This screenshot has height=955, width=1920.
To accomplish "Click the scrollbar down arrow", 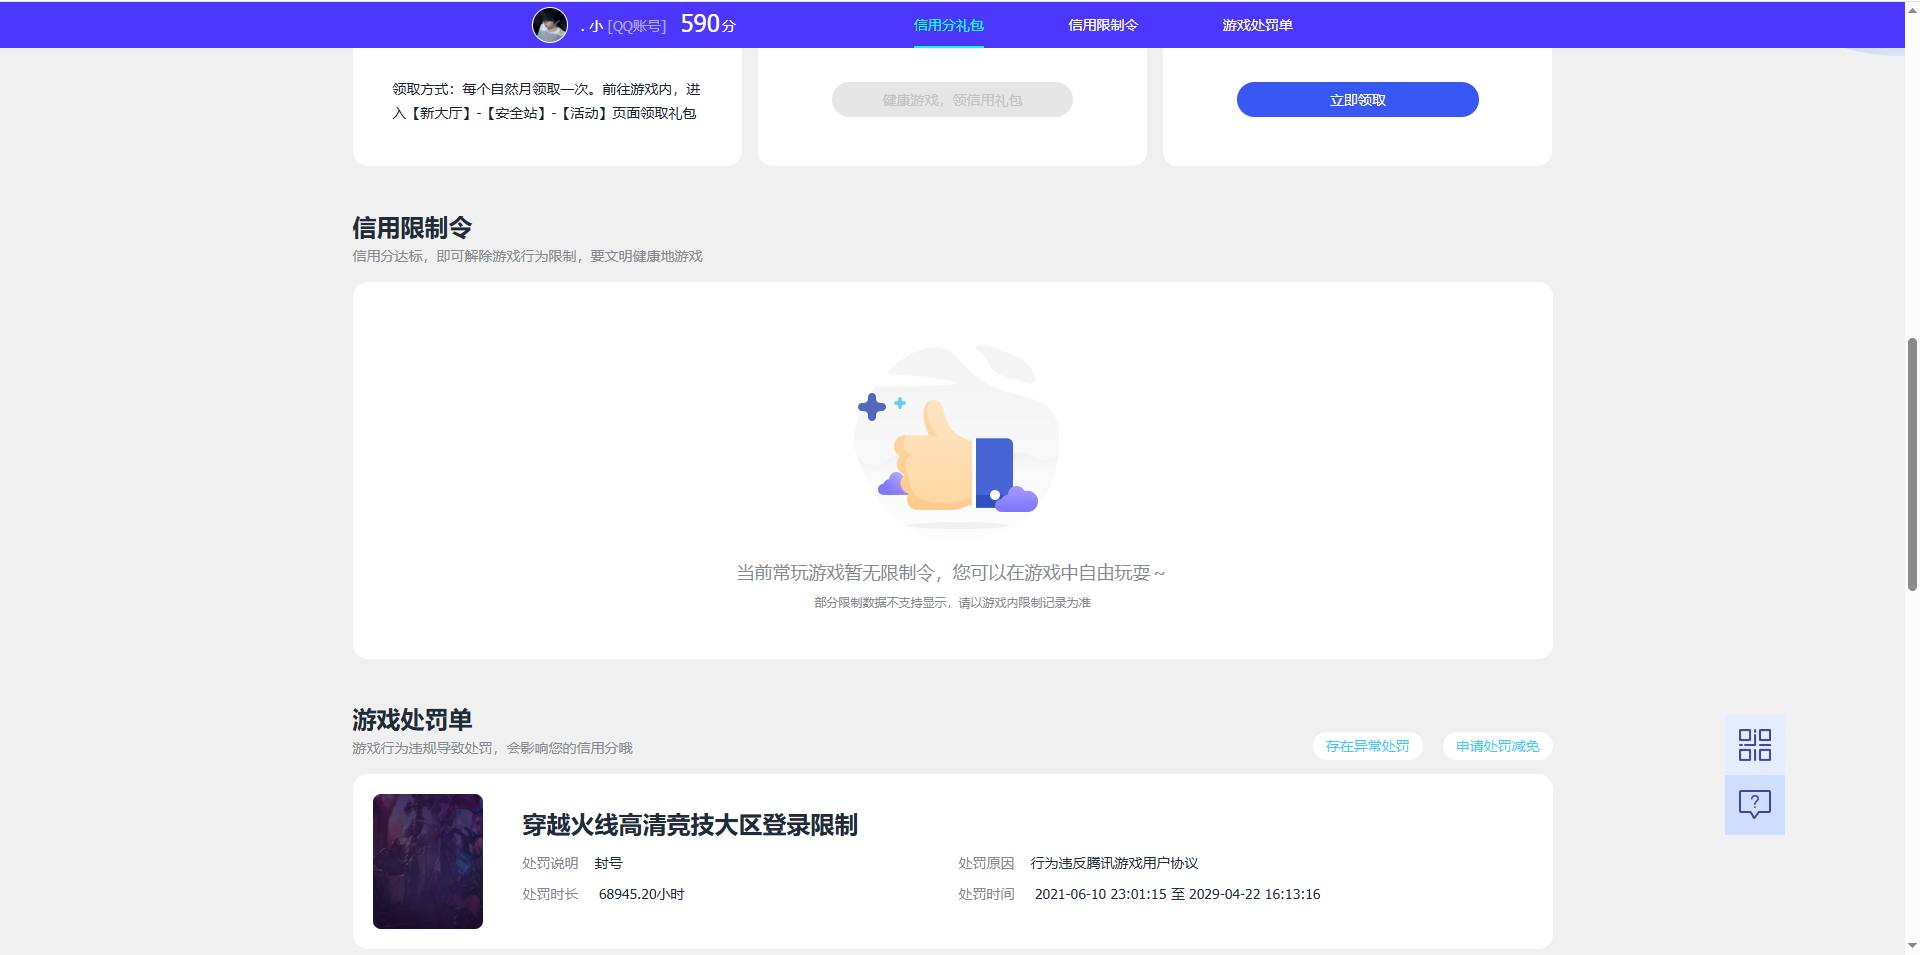I will pyautogui.click(x=1912, y=945).
